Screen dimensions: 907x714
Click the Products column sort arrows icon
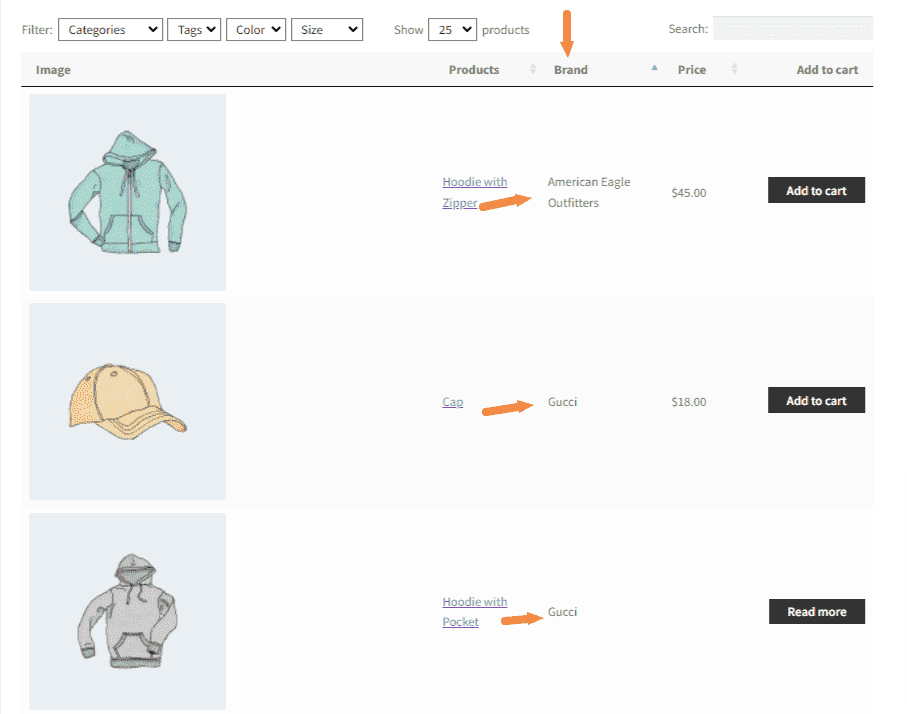coord(533,69)
